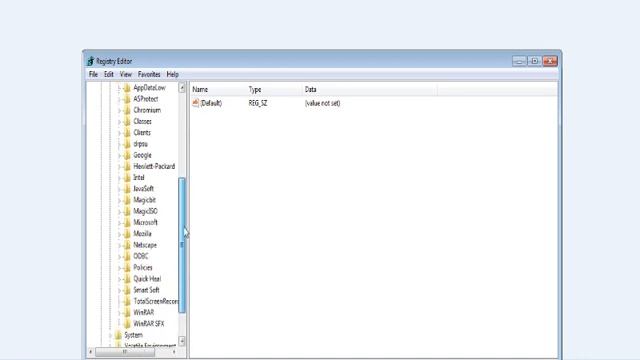Screen dimensions: 640x360
Task: Select the Mozilla folder icon
Action: 127,233
